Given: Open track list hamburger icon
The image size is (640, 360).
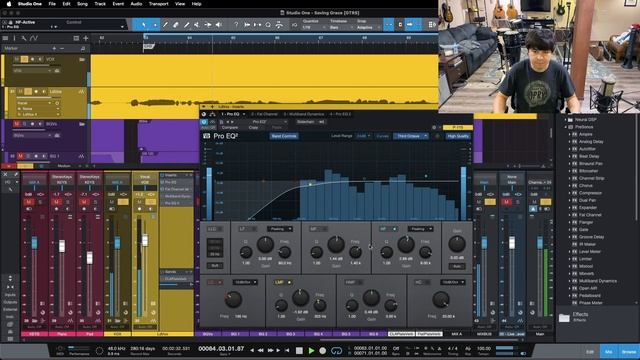Looking at the screenshot, I should click(x=5, y=38).
